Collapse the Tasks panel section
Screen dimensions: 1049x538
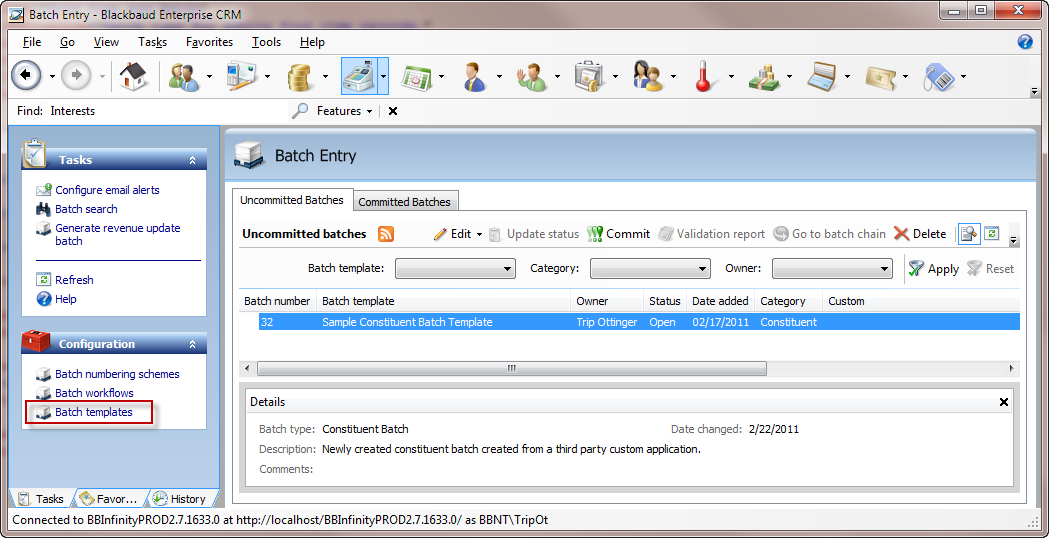click(x=192, y=160)
